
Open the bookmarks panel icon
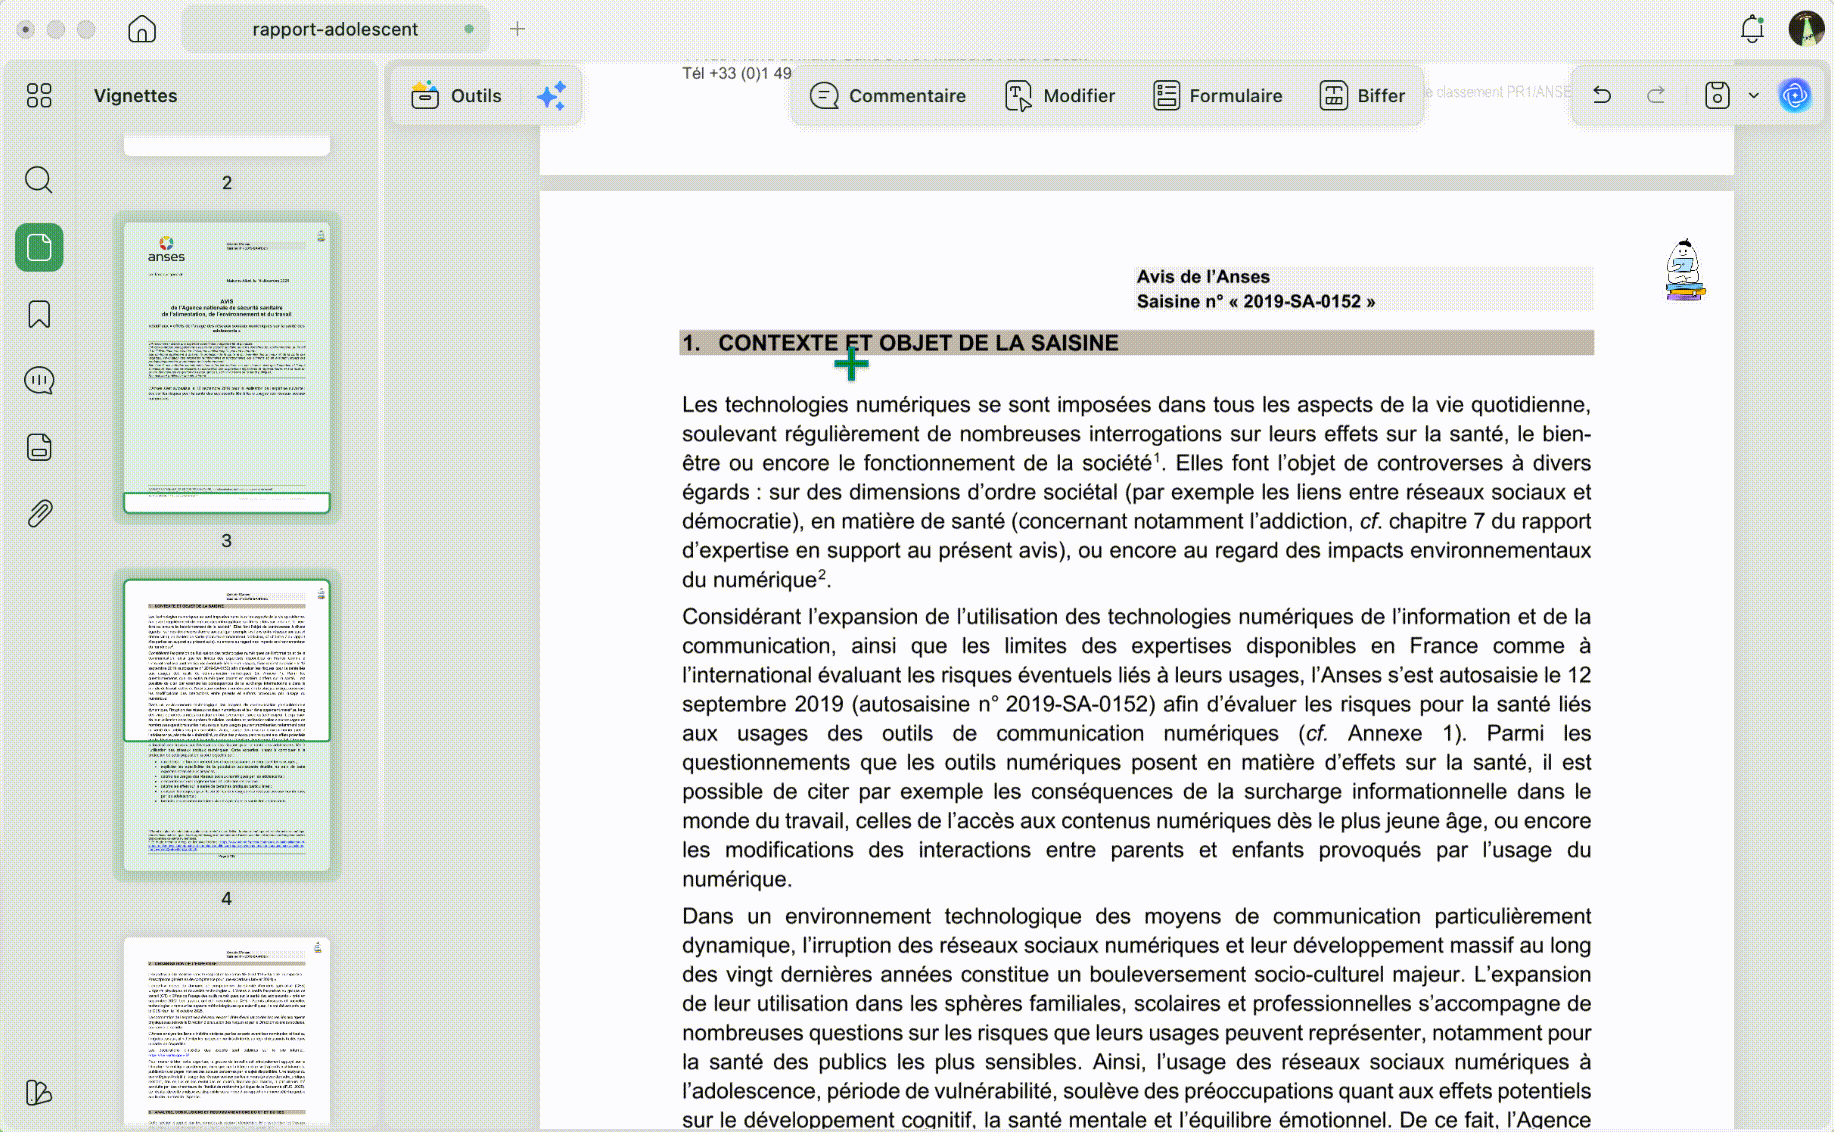pos(39,314)
